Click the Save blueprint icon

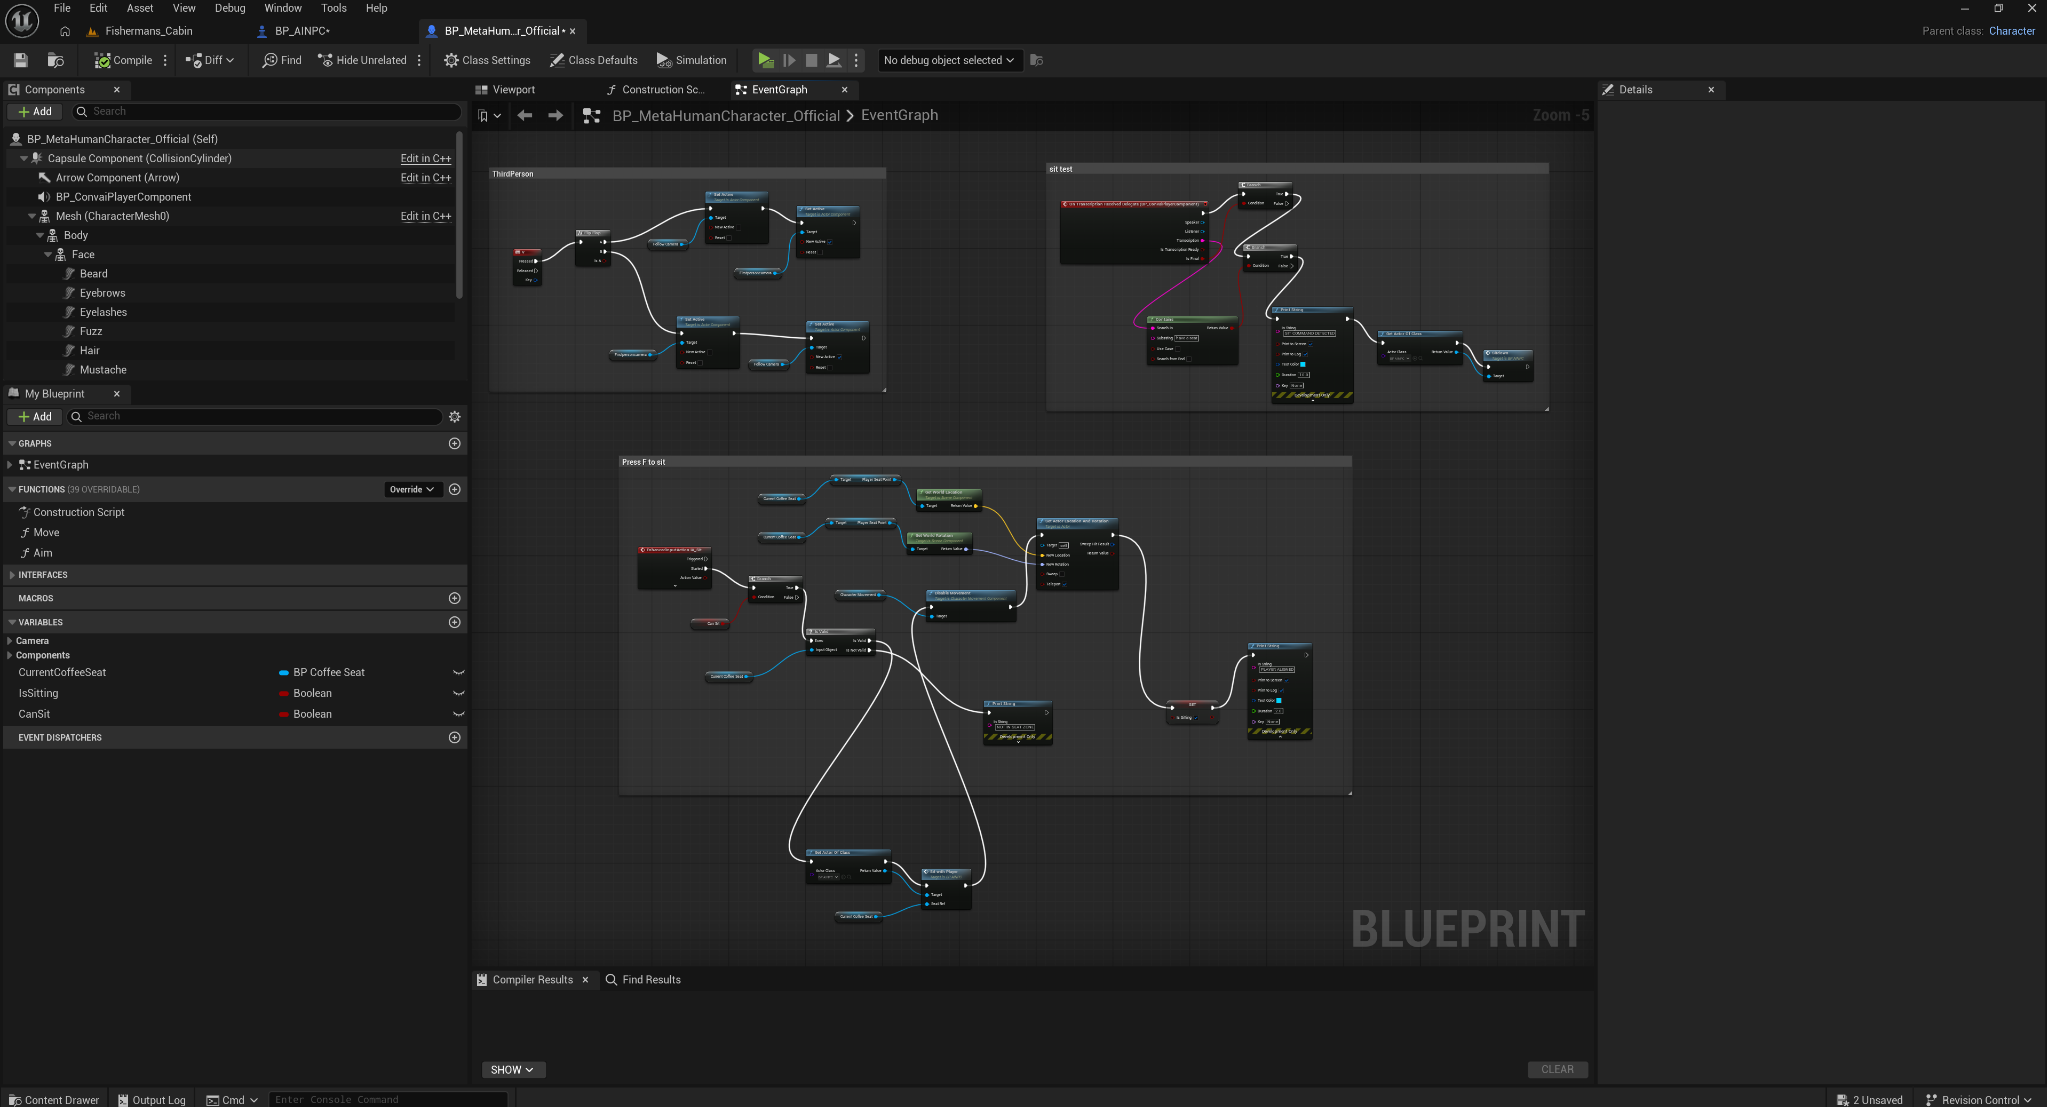(x=21, y=60)
